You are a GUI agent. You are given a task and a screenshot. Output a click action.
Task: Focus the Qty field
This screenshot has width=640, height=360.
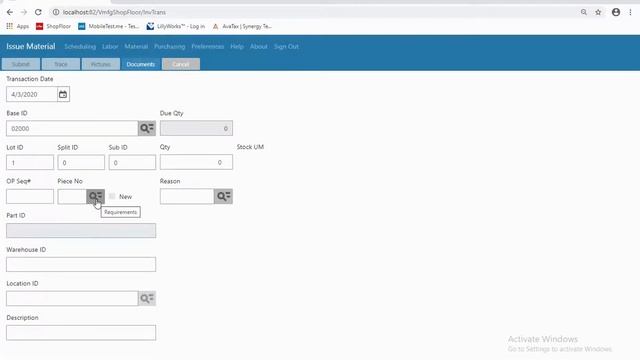(x=196, y=162)
